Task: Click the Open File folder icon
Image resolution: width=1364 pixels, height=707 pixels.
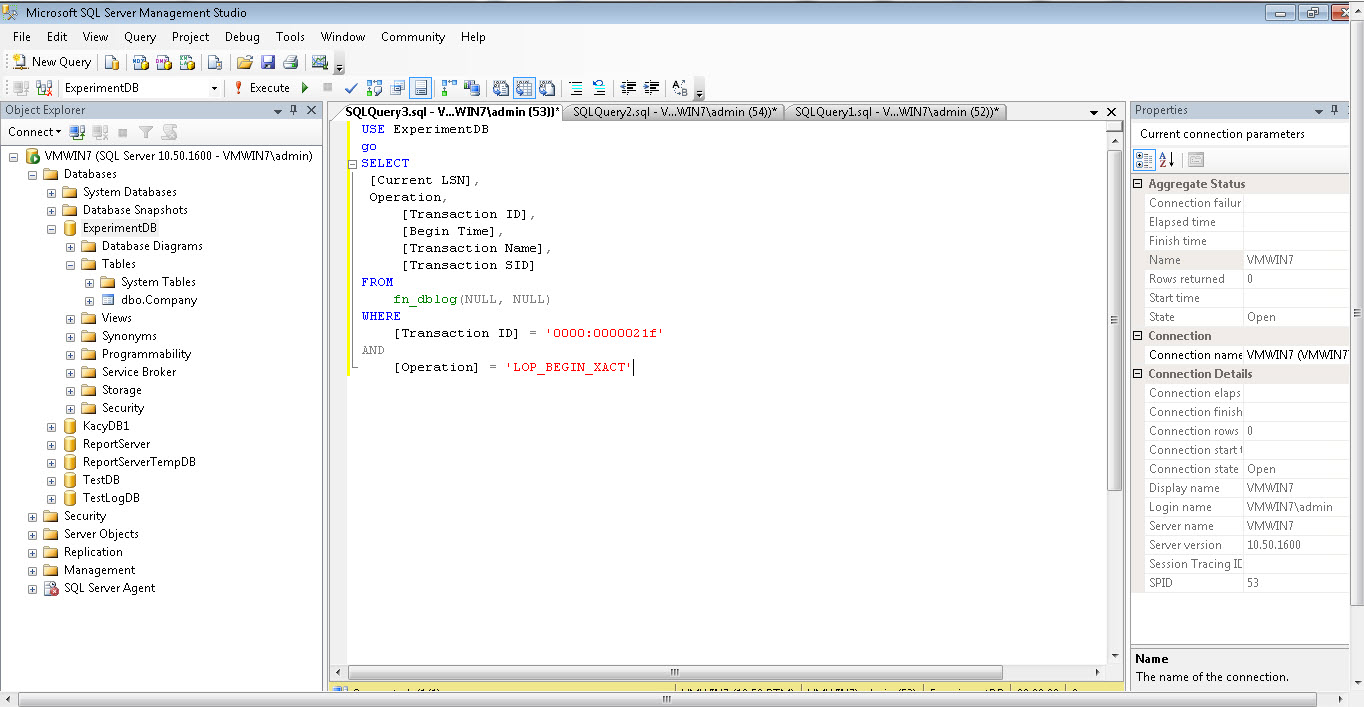Action: tap(245, 62)
